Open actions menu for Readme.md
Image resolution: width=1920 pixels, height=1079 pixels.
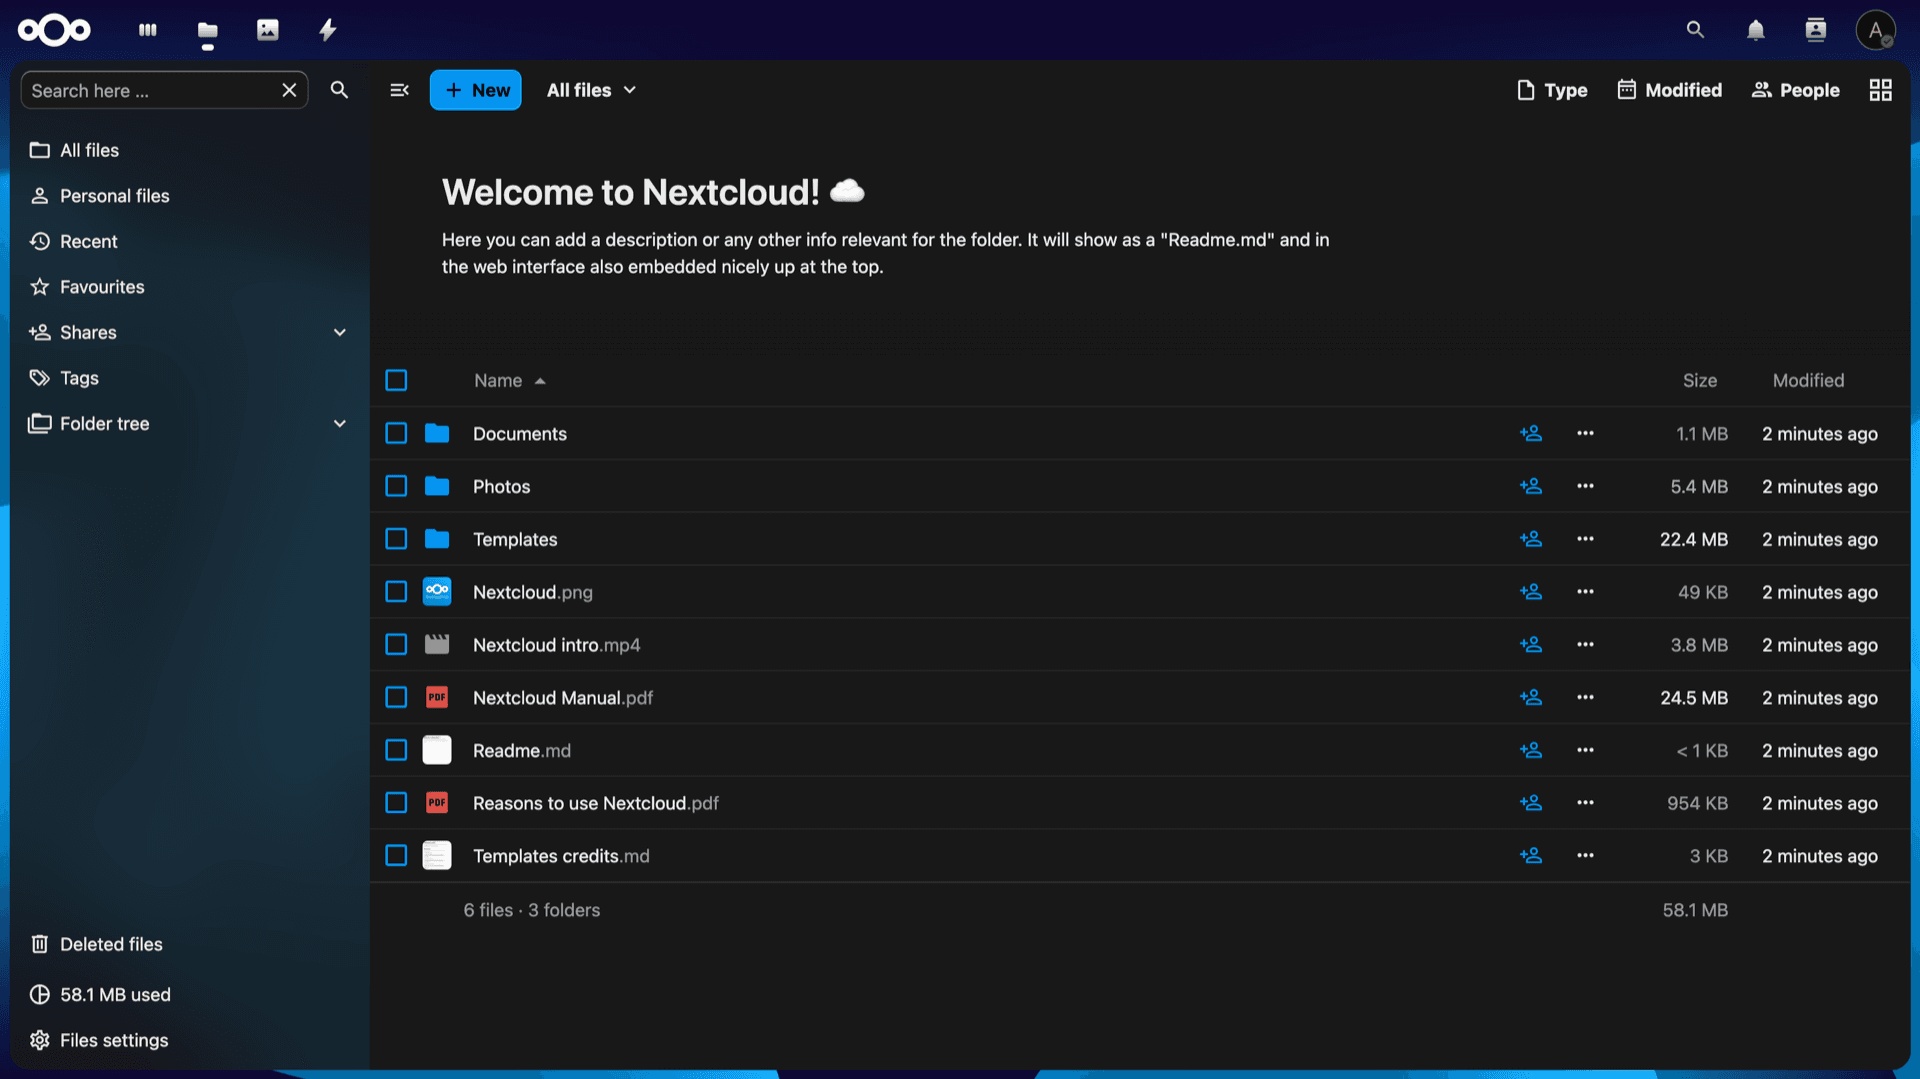(x=1585, y=750)
